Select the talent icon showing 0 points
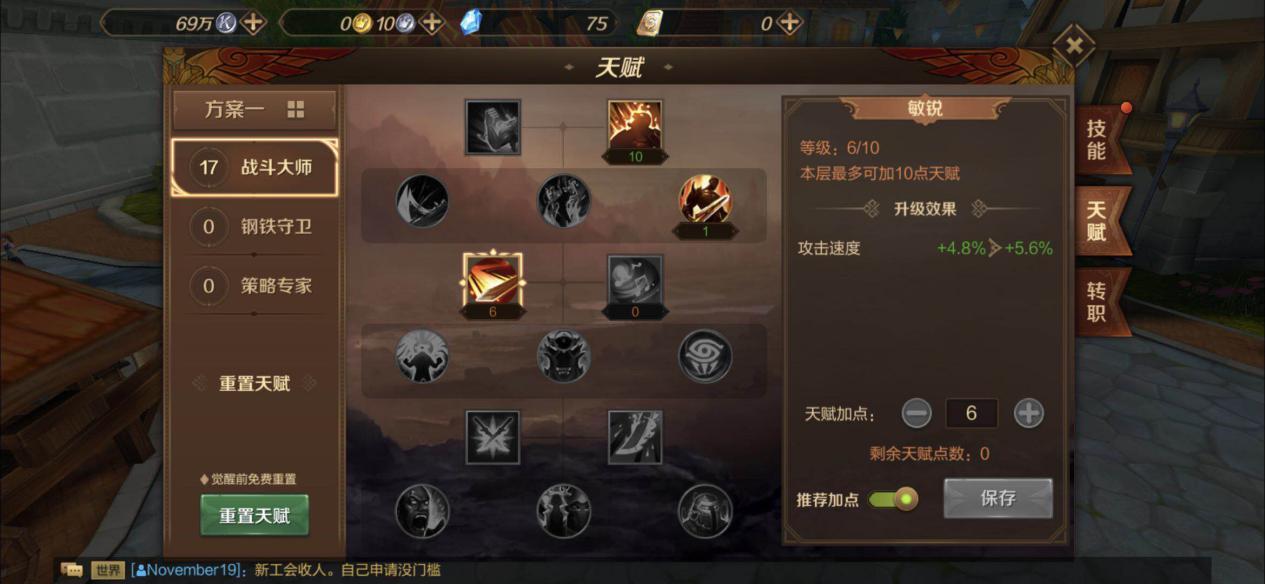 [635, 281]
